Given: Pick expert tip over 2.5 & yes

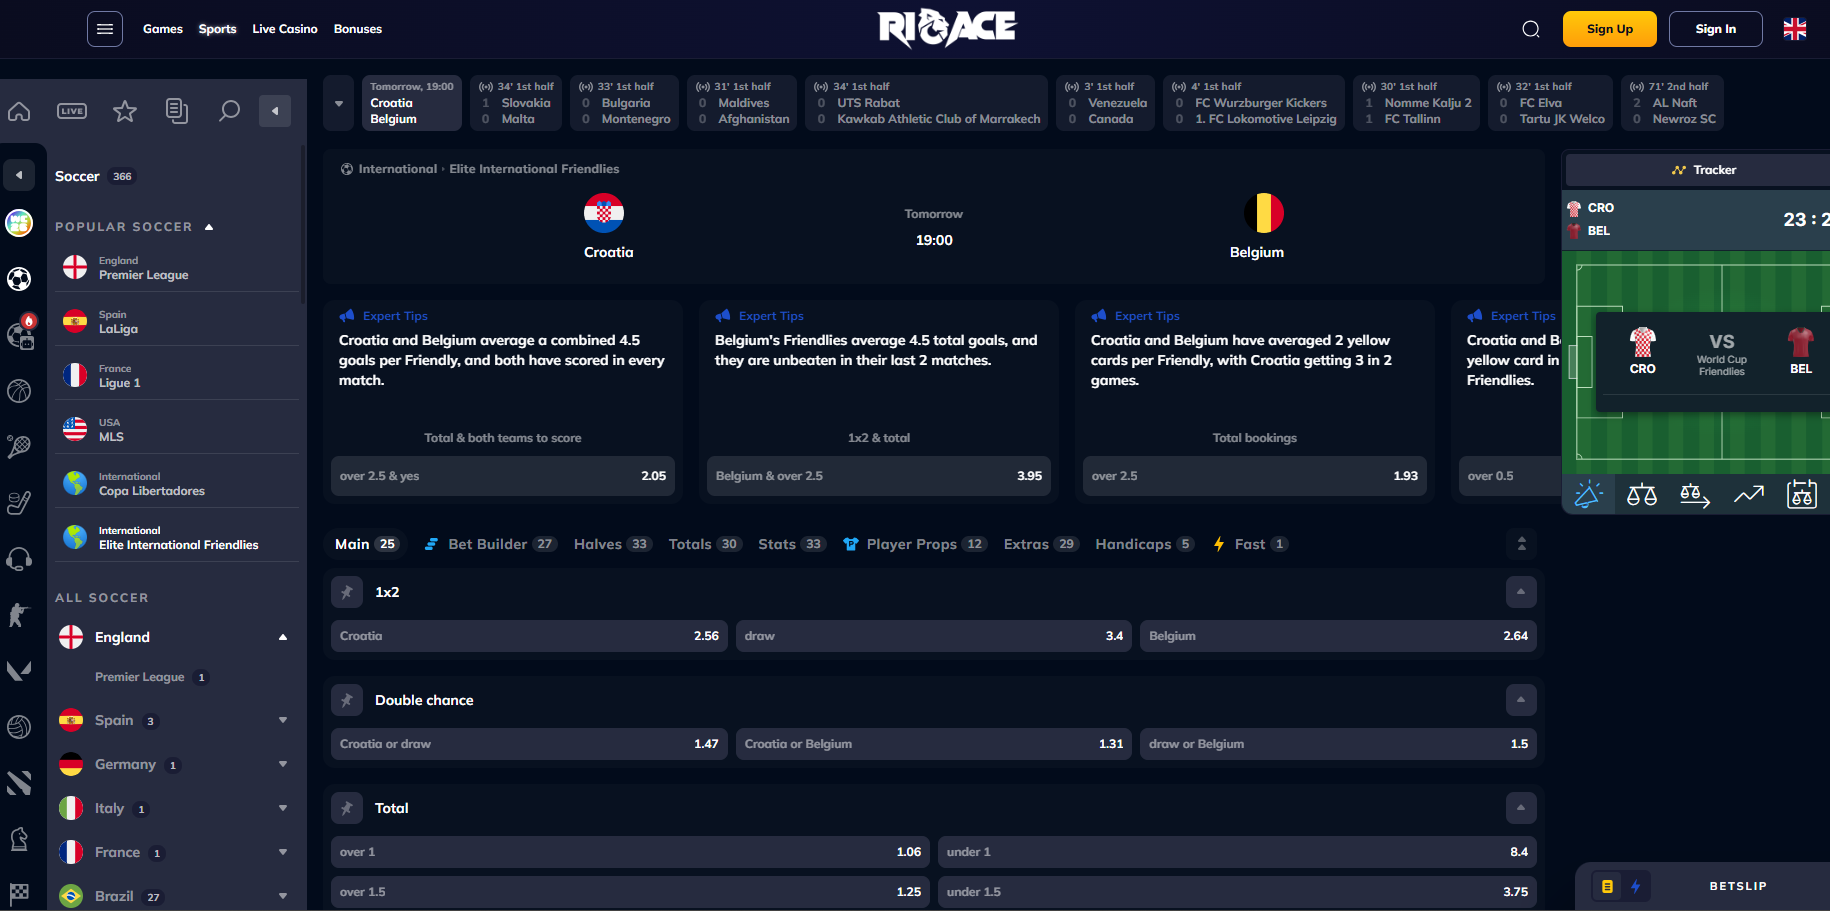Looking at the screenshot, I should coord(503,476).
